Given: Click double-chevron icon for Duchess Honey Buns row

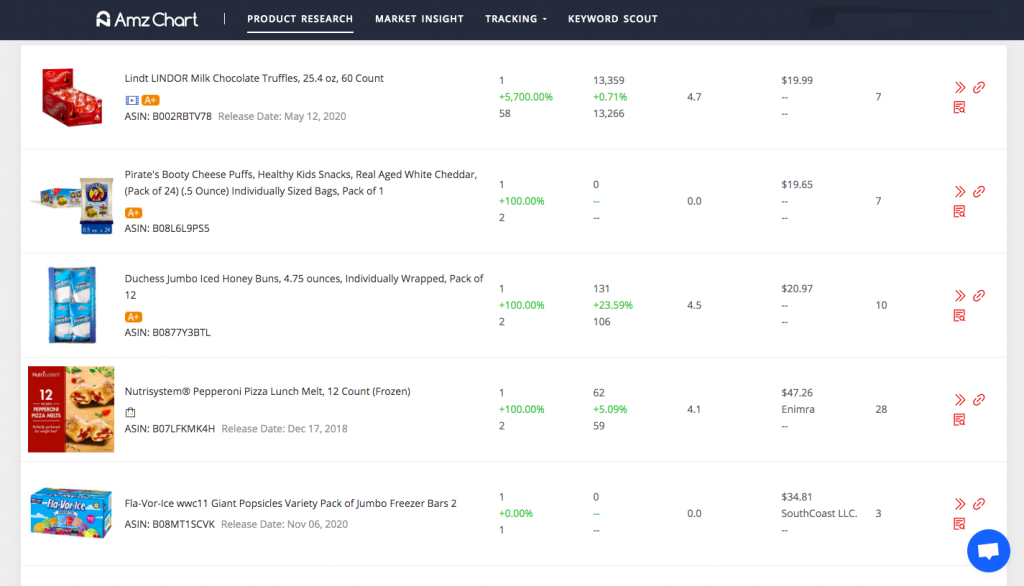Looking at the screenshot, I should pos(959,295).
